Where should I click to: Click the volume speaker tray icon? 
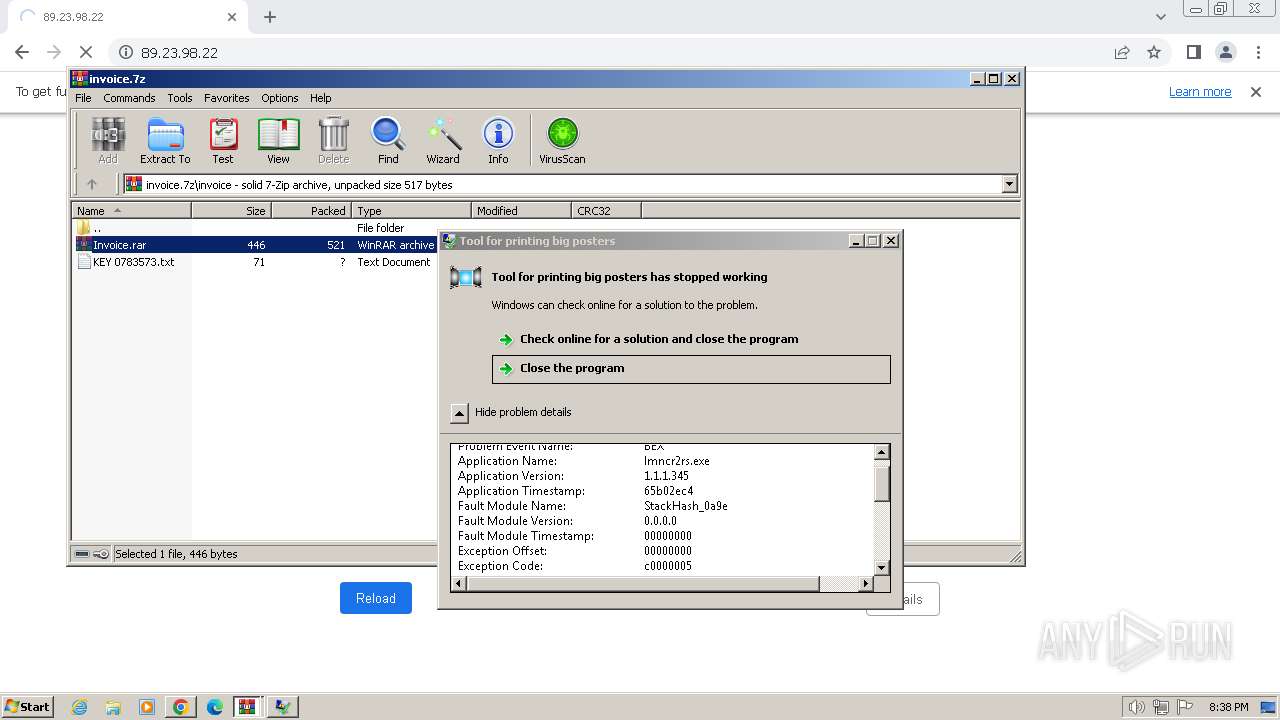click(x=1137, y=707)
